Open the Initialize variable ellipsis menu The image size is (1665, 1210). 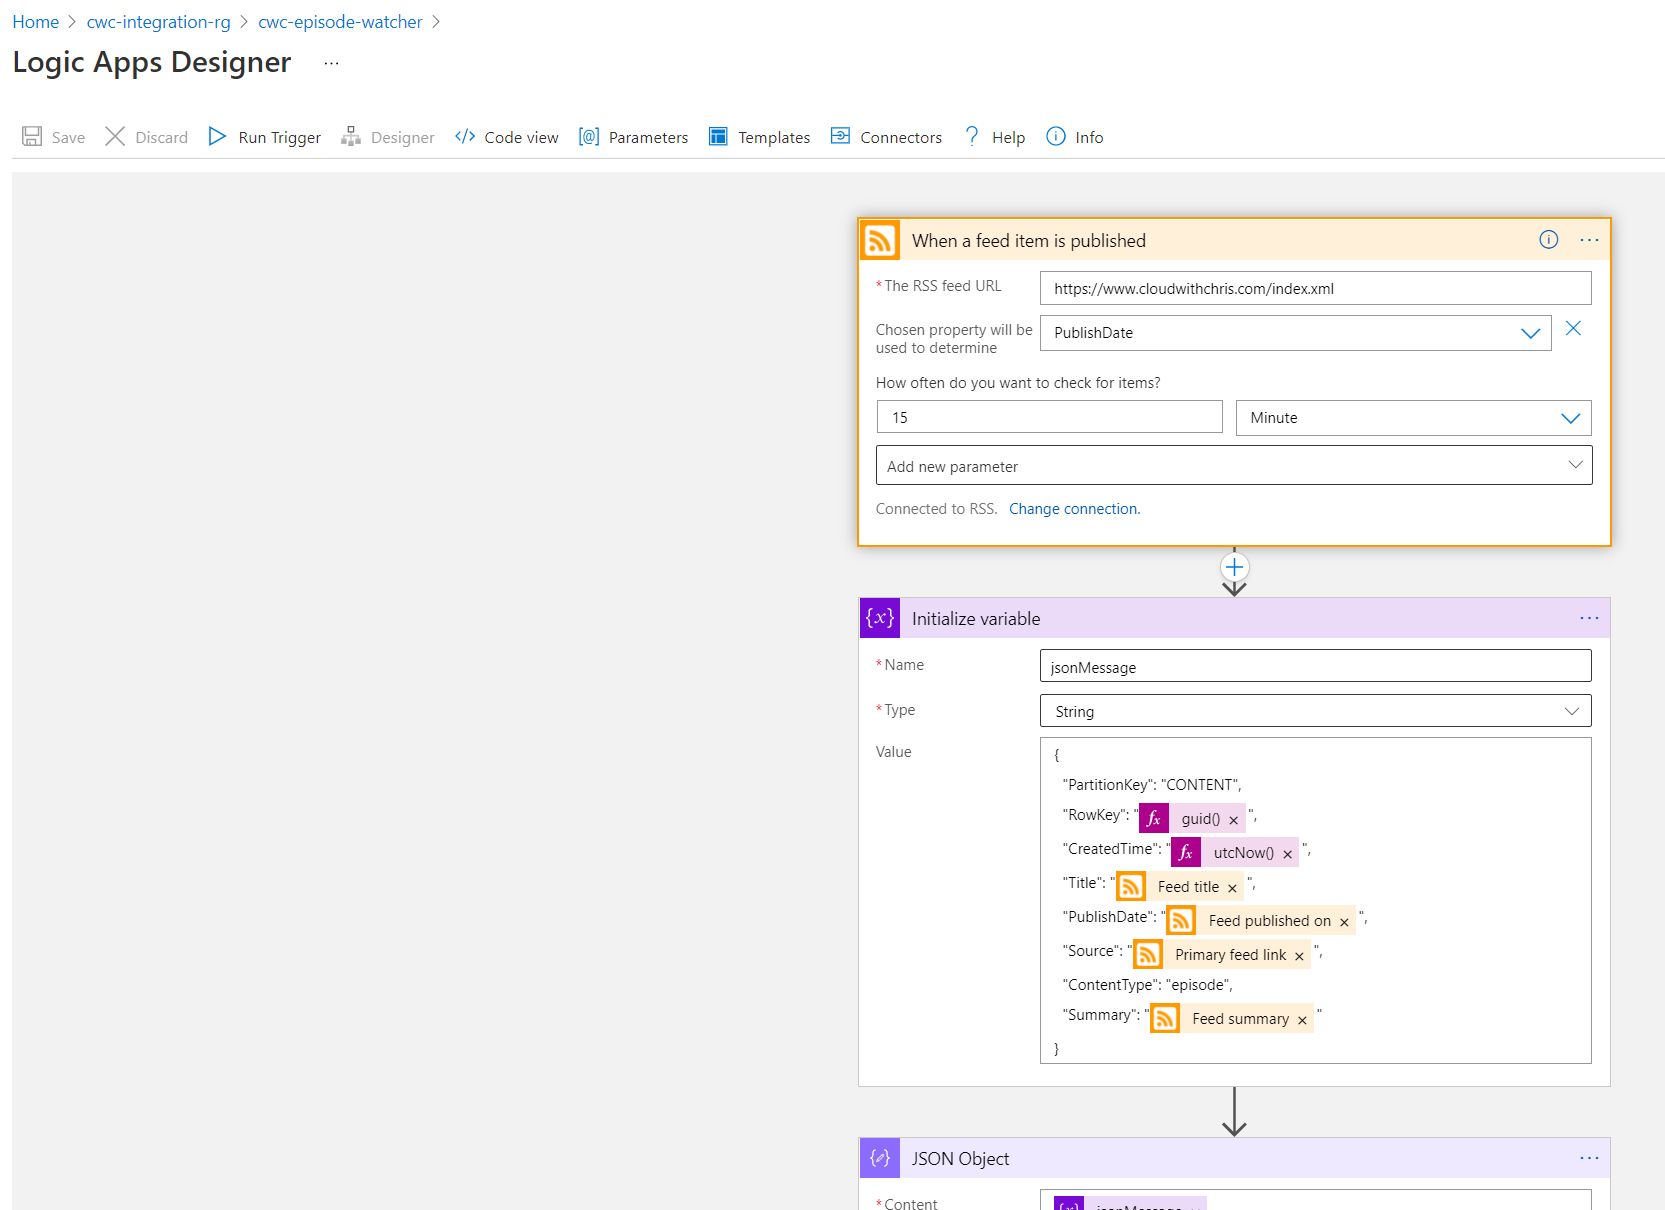tap(1589, 618)
